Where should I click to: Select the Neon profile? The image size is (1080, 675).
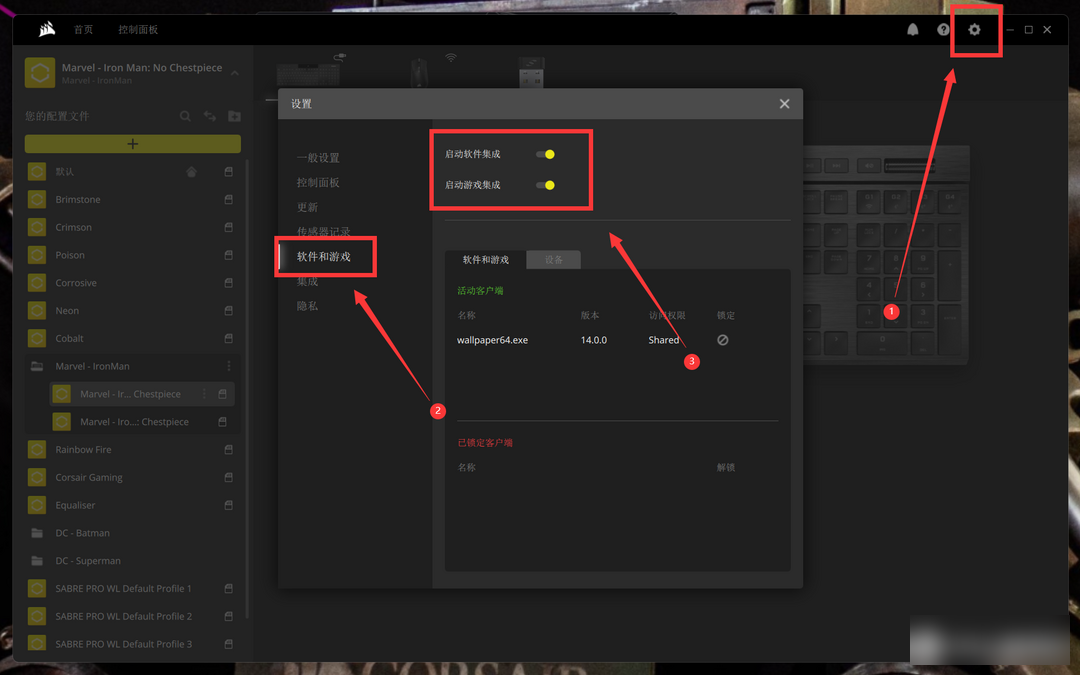click(67, 311)
